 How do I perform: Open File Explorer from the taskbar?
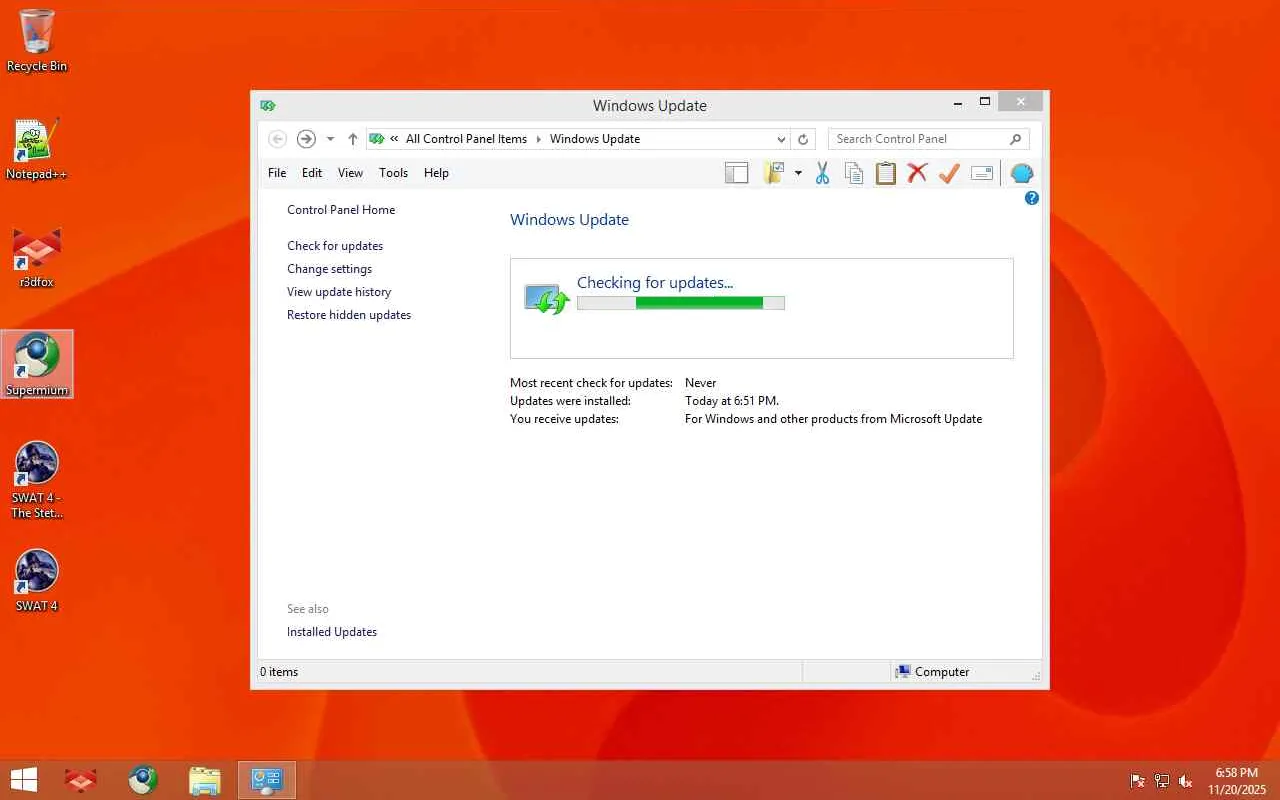[x=204, y=780]
